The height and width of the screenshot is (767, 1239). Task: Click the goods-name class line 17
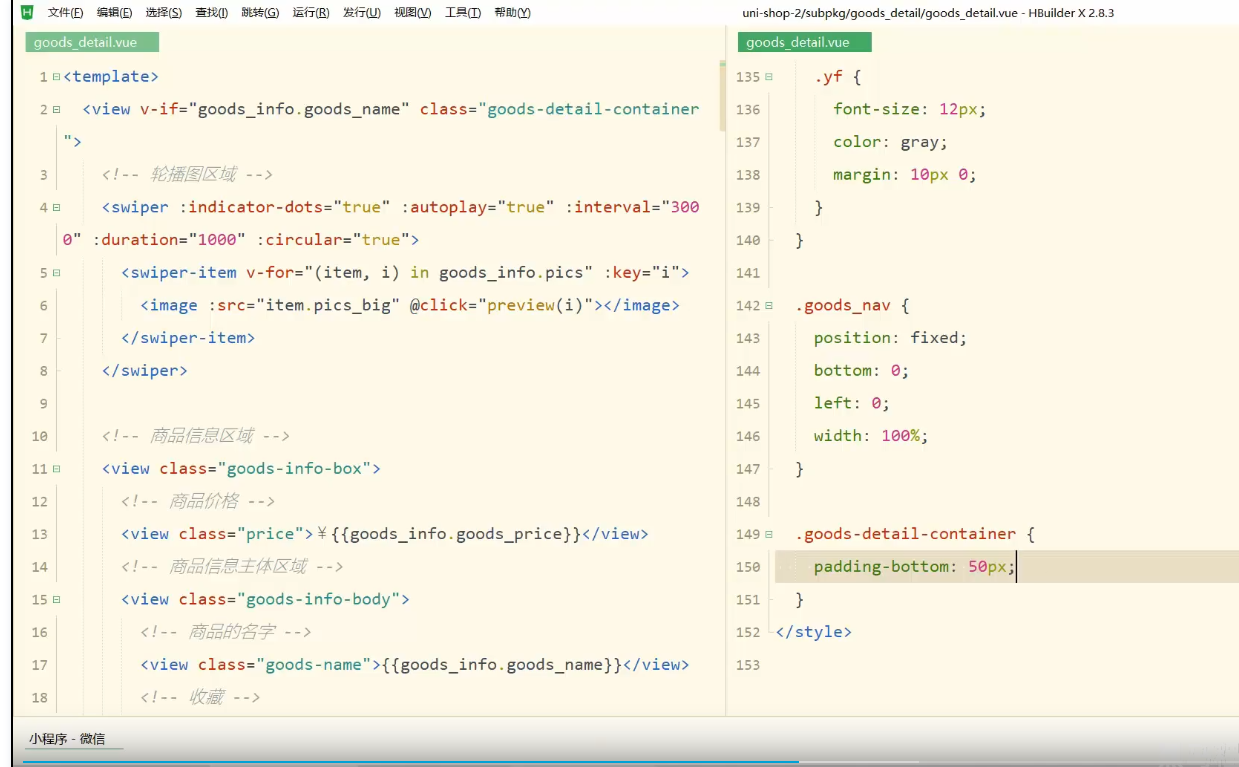click(x=314, y=664)
